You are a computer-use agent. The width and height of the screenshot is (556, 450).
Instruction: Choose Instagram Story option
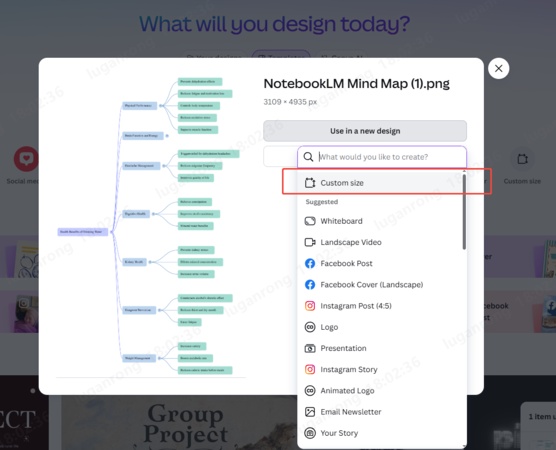click(x=379, y=370)
